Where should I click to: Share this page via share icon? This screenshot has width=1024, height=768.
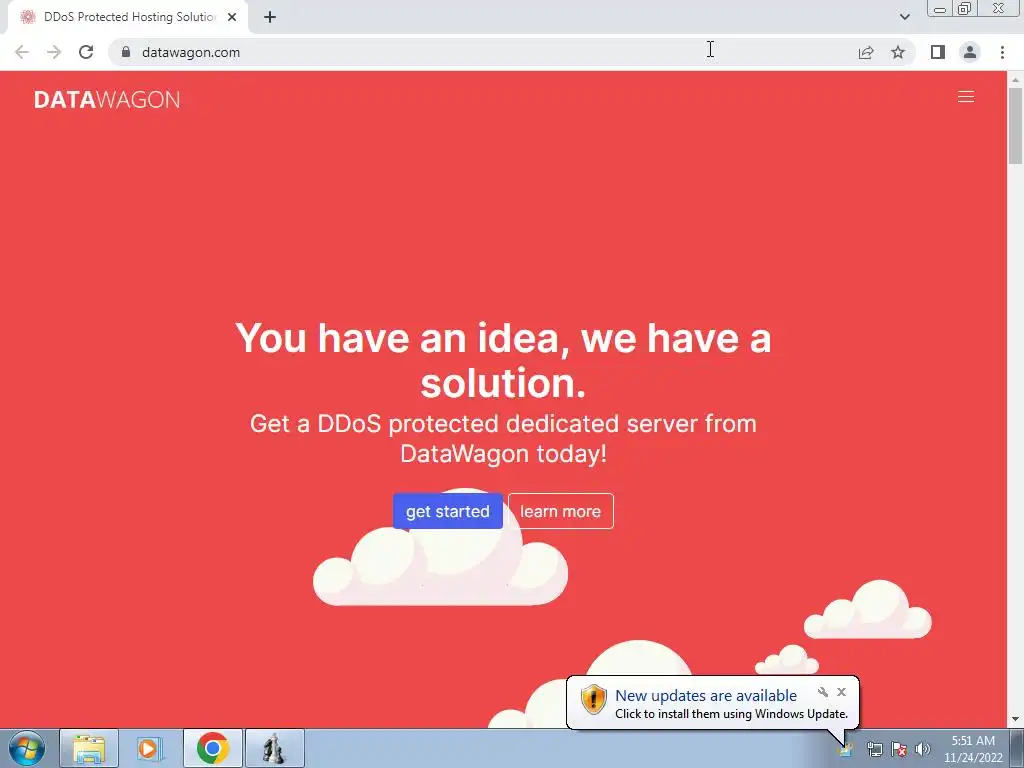coord(866,52)
